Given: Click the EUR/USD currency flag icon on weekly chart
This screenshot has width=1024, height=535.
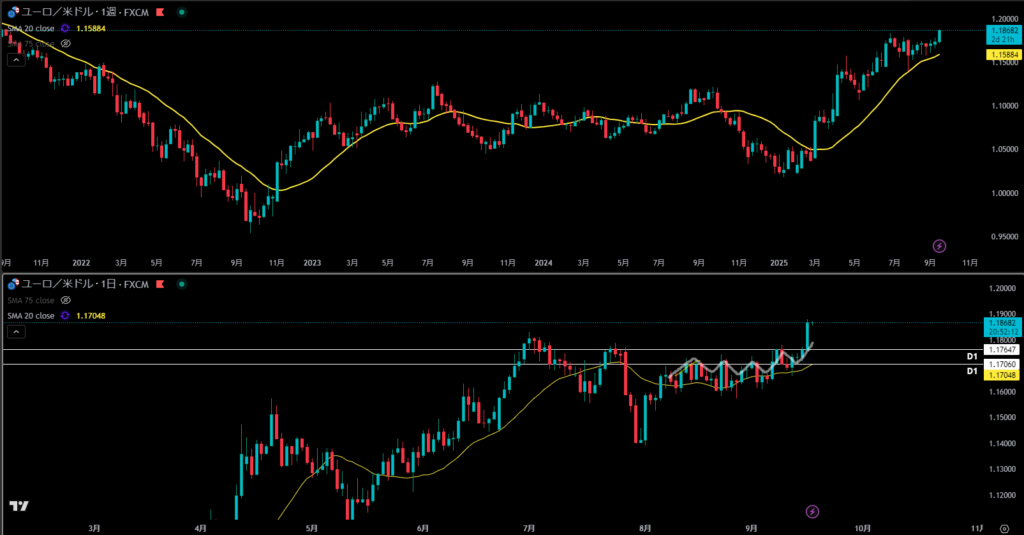Looking at the screenshot, I should (x=11, y=14).
